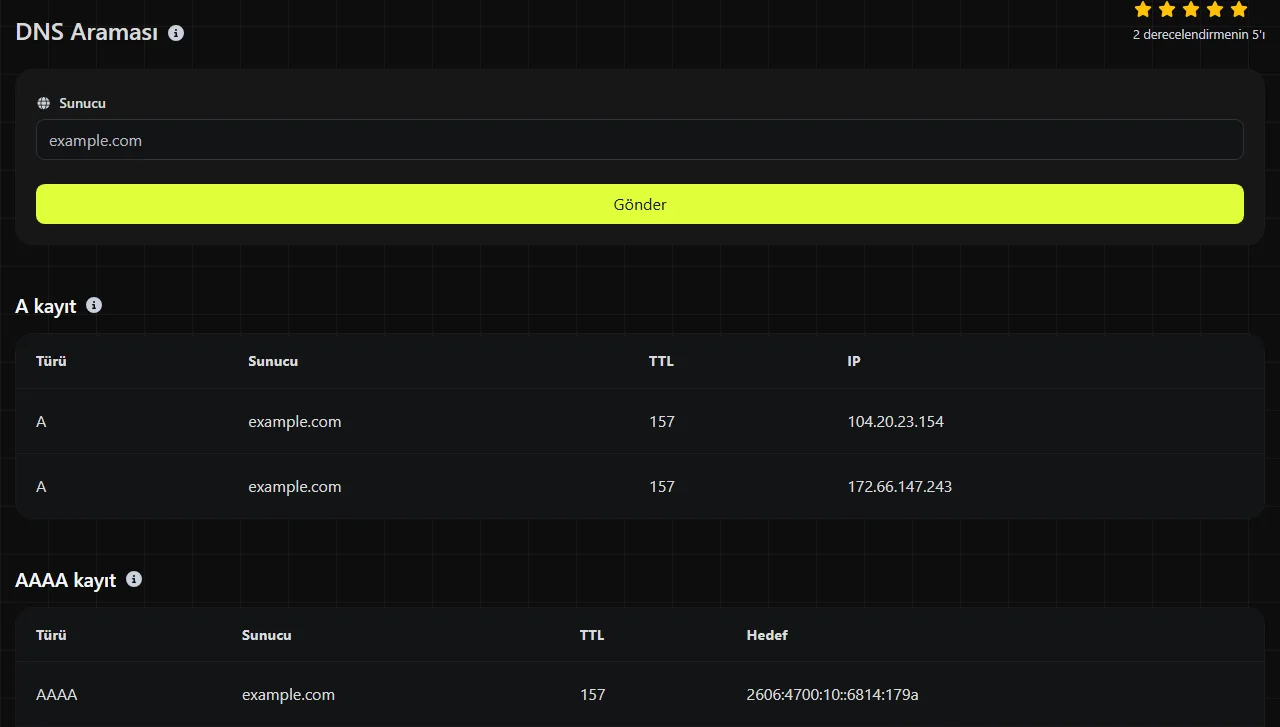The width and height of the screenshot is (1280, 727).
Task: Submit lookup with the Gönder button
Action: point(640,204)
